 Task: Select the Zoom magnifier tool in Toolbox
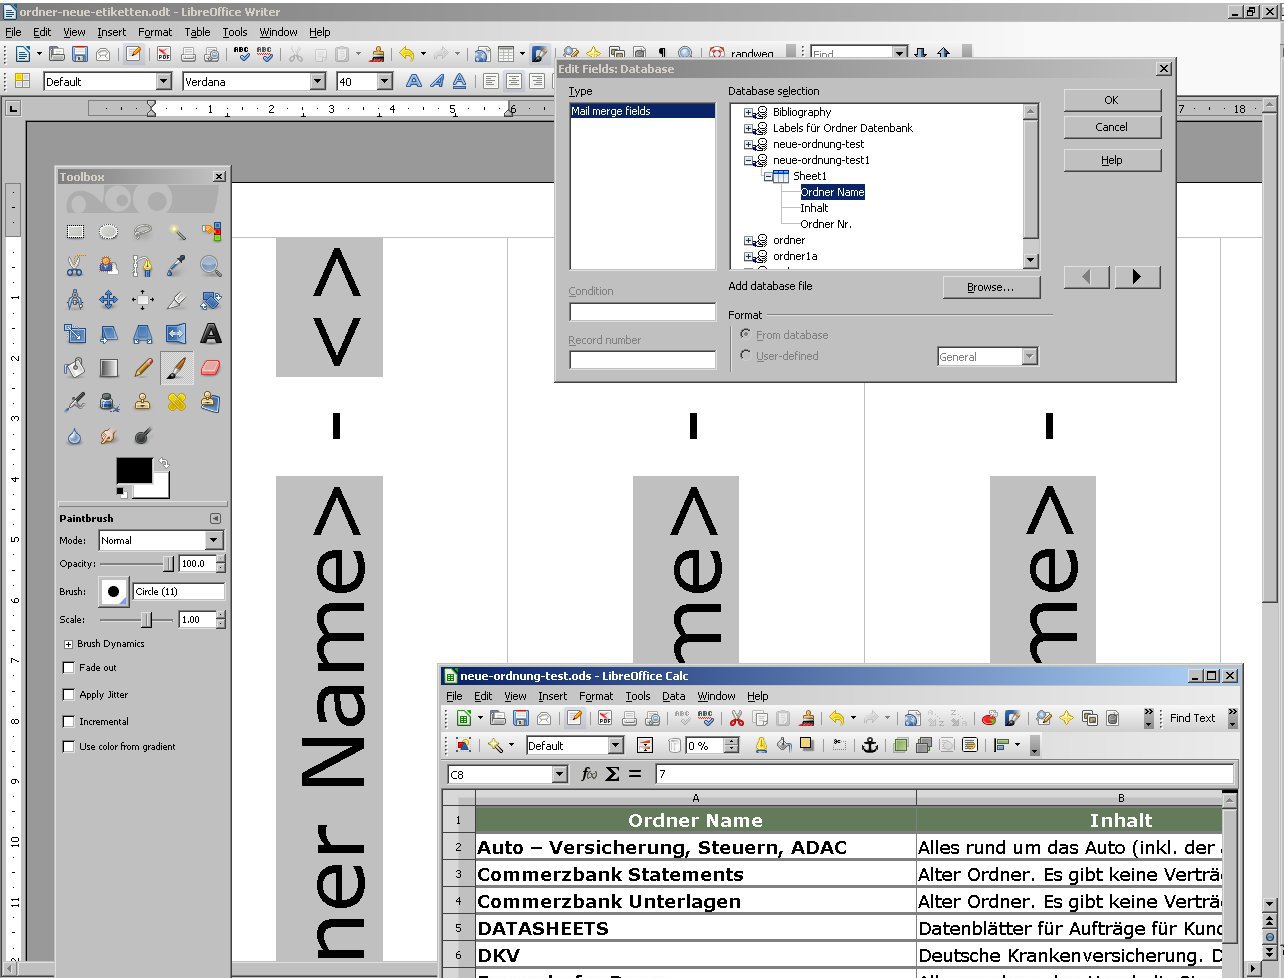(211, 266)
